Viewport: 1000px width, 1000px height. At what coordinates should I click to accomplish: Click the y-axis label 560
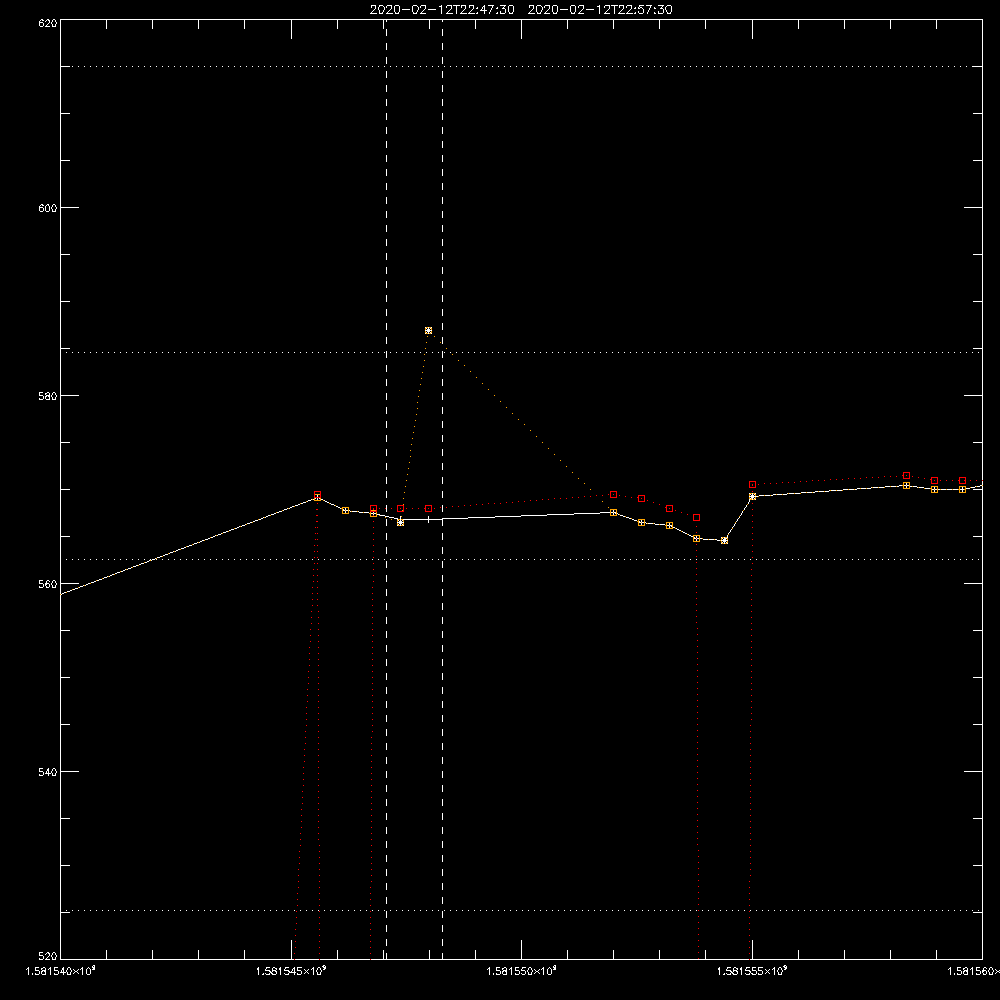[x=48, y=584]
